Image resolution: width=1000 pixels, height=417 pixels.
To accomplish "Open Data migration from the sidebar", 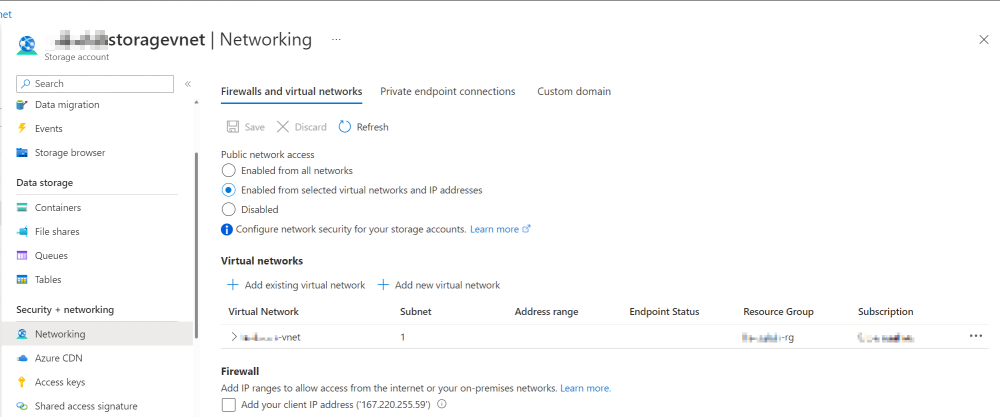I will tap(66, 105).
